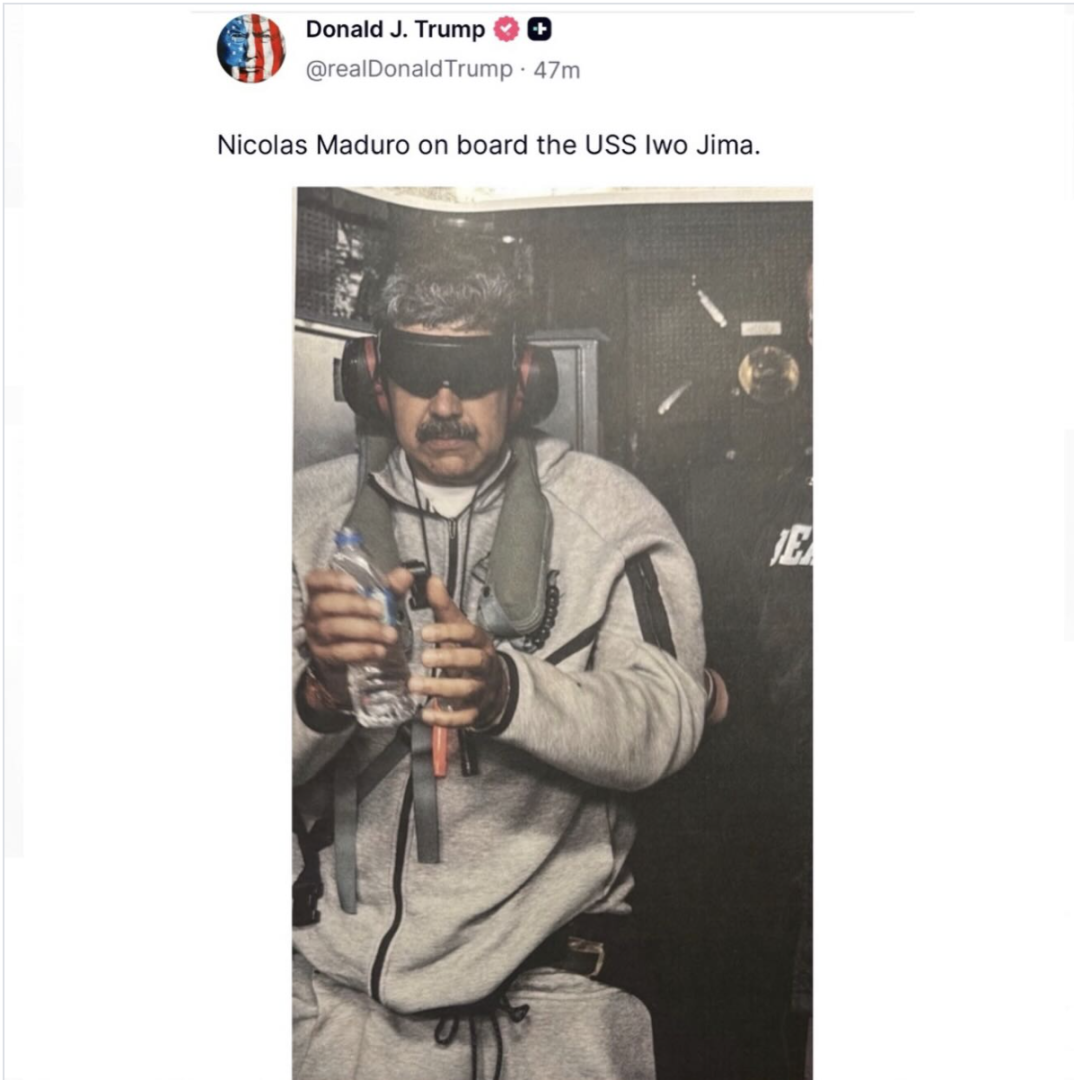
Task: Click the post text about the USS Iwo Jima
Action: click(x=489, y=144)
